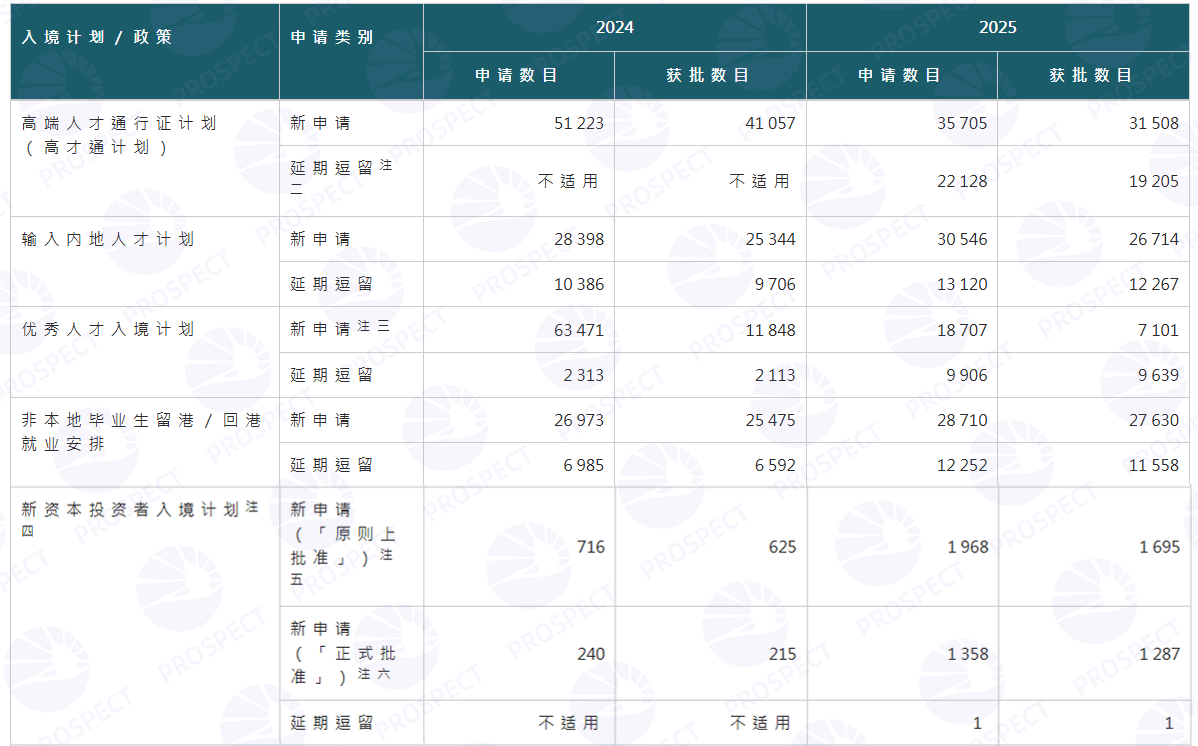Select the 申请类别 header cell
Image resolution: width=1198 pixels, height=746 pixels.
351,52
